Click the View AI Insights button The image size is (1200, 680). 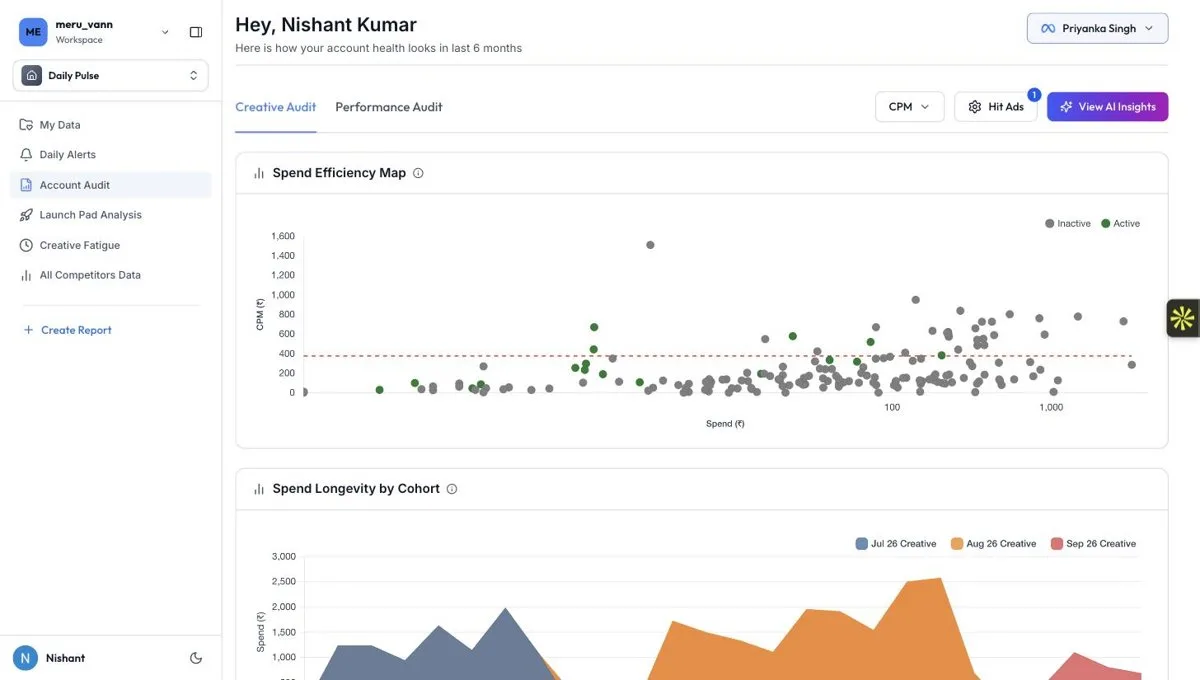click(1107, 107)
